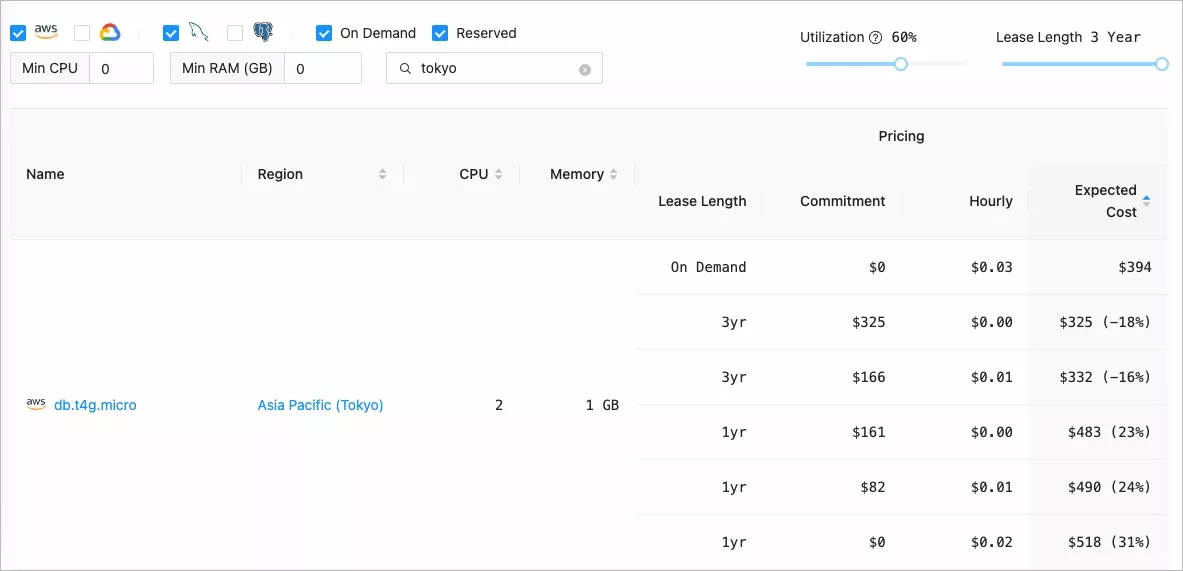Sort table by CPU column
The image size is (1183, 571).
click(x=498, y=174)
